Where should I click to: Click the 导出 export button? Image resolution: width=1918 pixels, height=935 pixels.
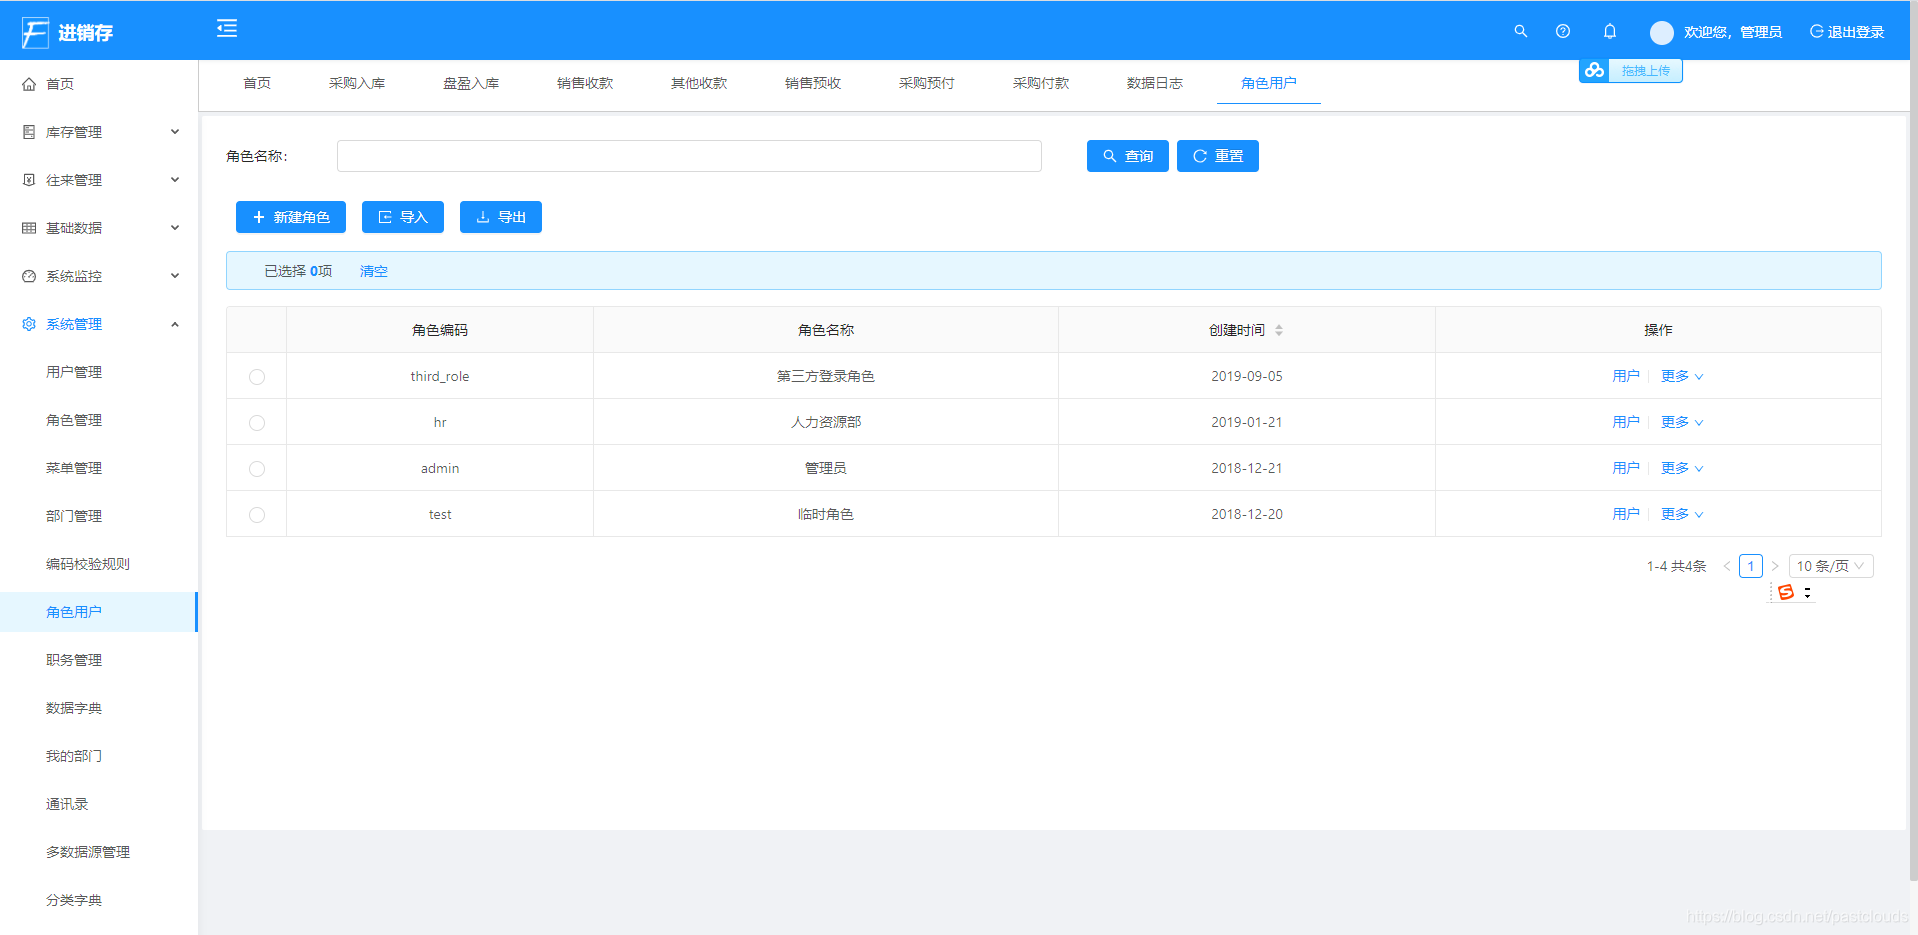(x=501, y=217)
